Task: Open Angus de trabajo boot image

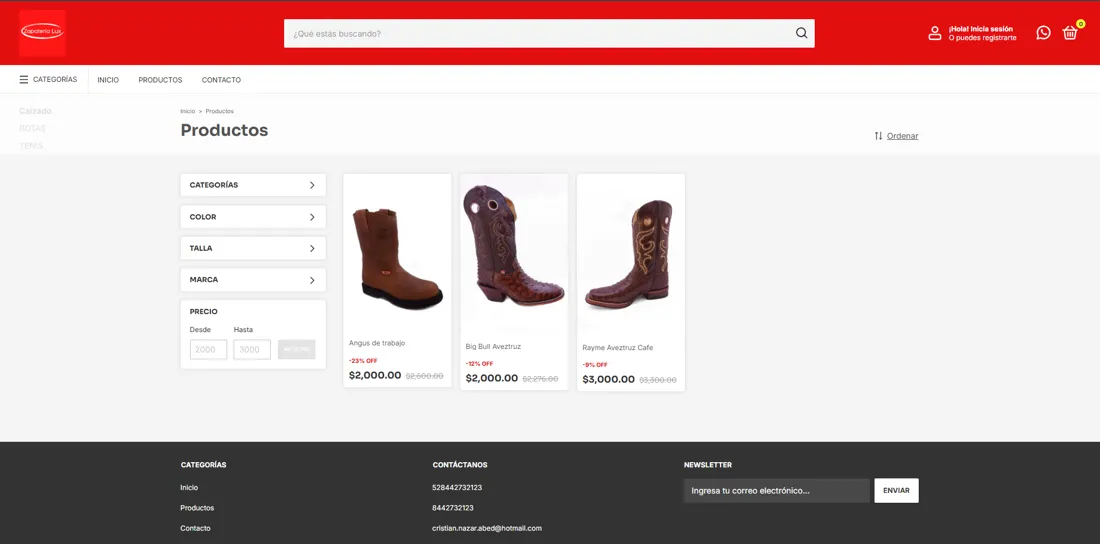Action: (397, 258)
